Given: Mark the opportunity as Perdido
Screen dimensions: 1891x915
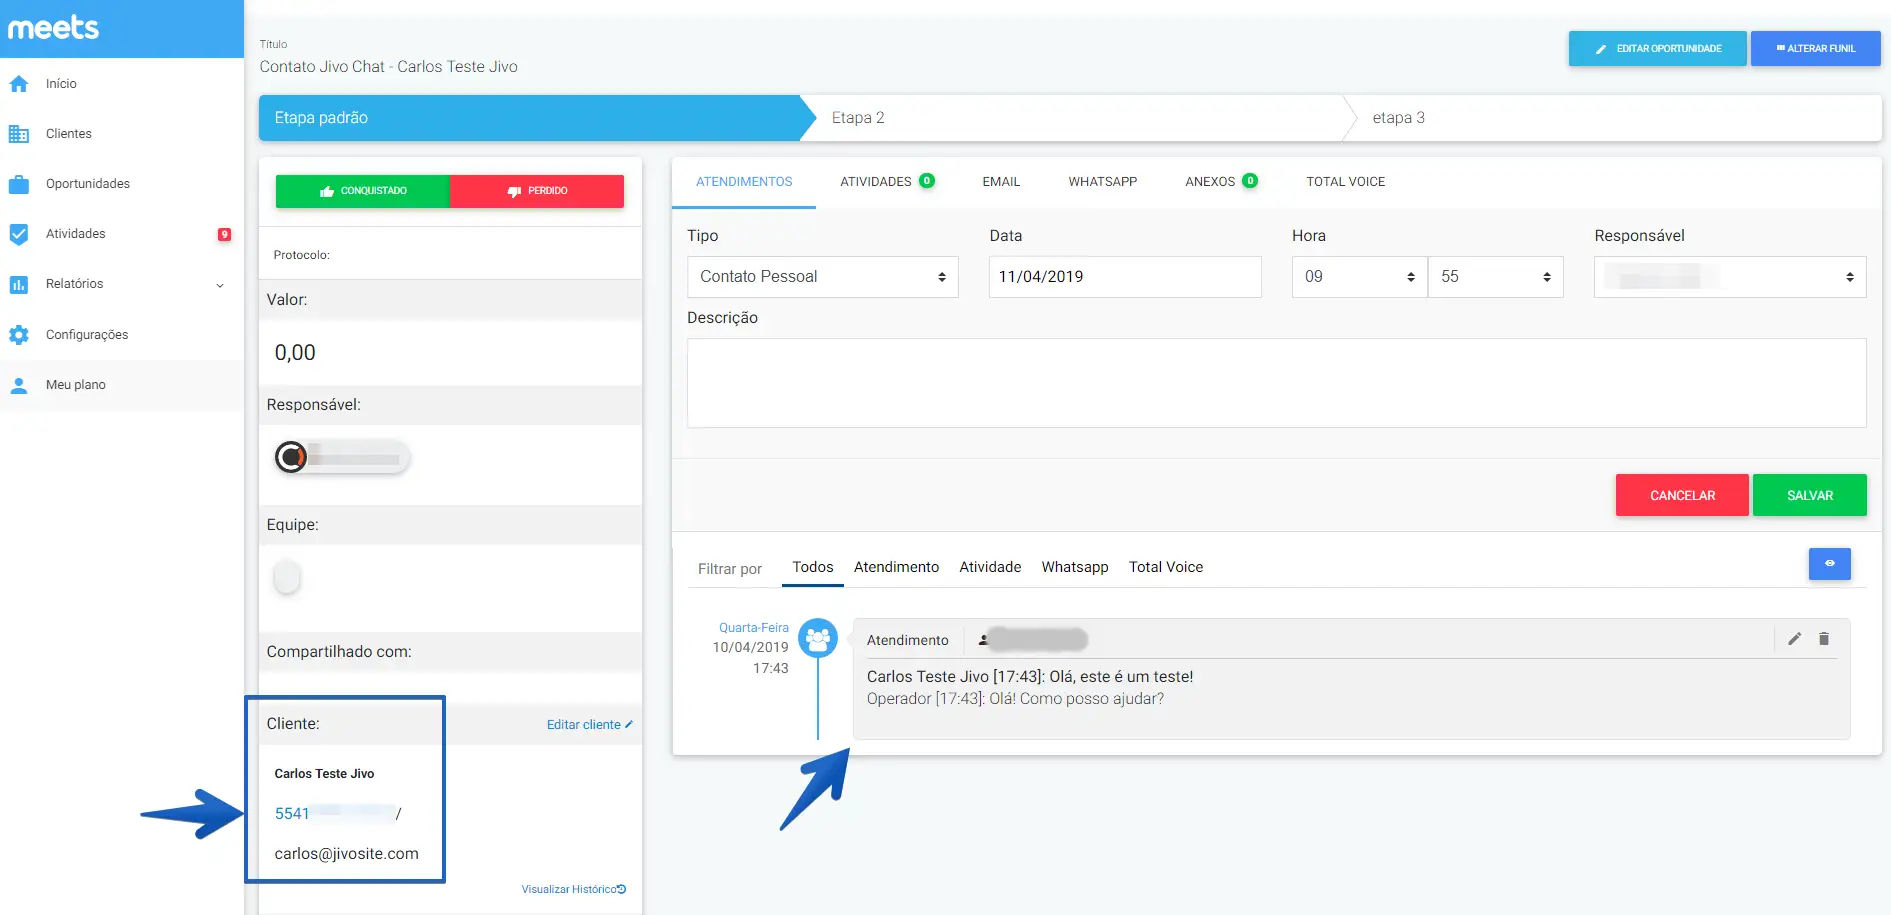Looking at the screenshot, I should 537,191.
